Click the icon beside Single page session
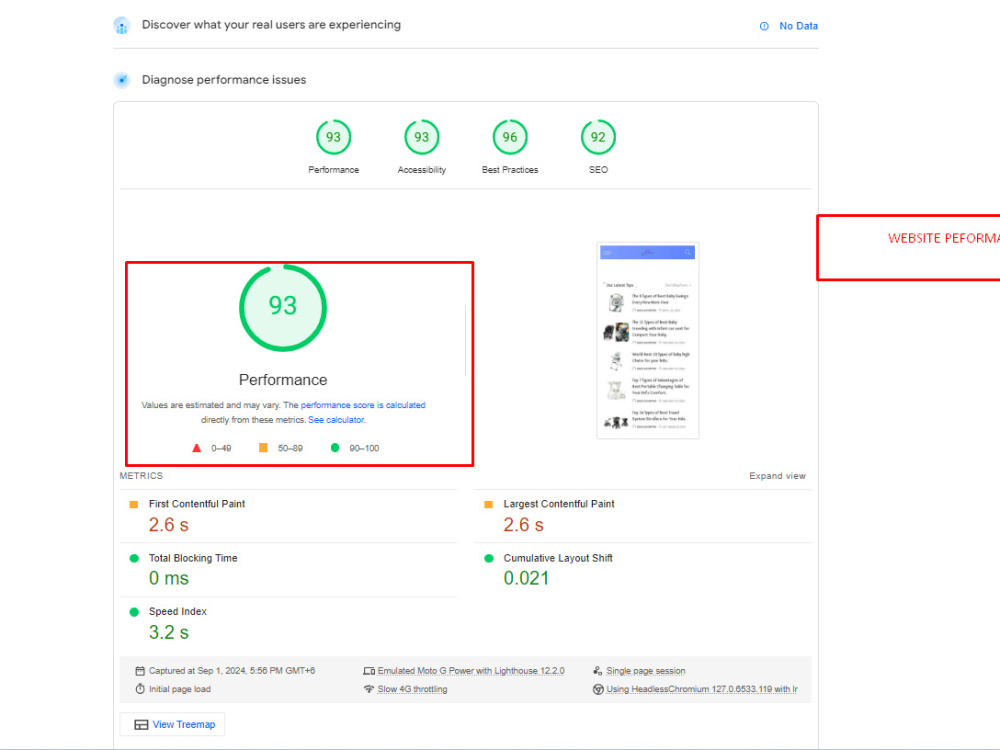 (598, 671)
